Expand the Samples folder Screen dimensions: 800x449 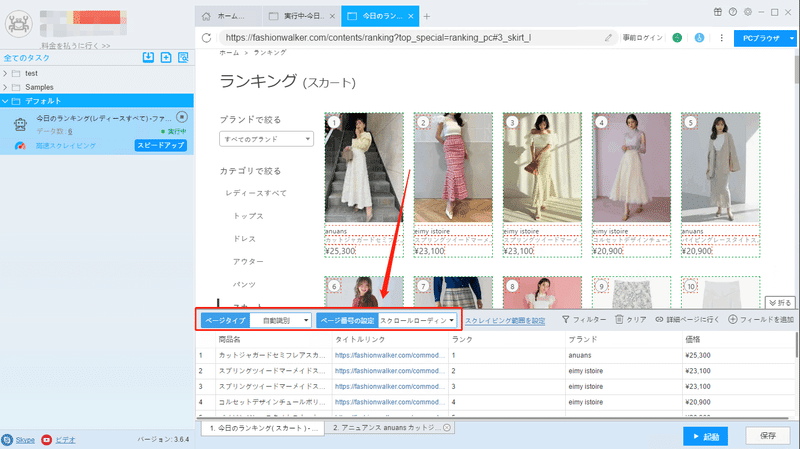tap(5, 87)
